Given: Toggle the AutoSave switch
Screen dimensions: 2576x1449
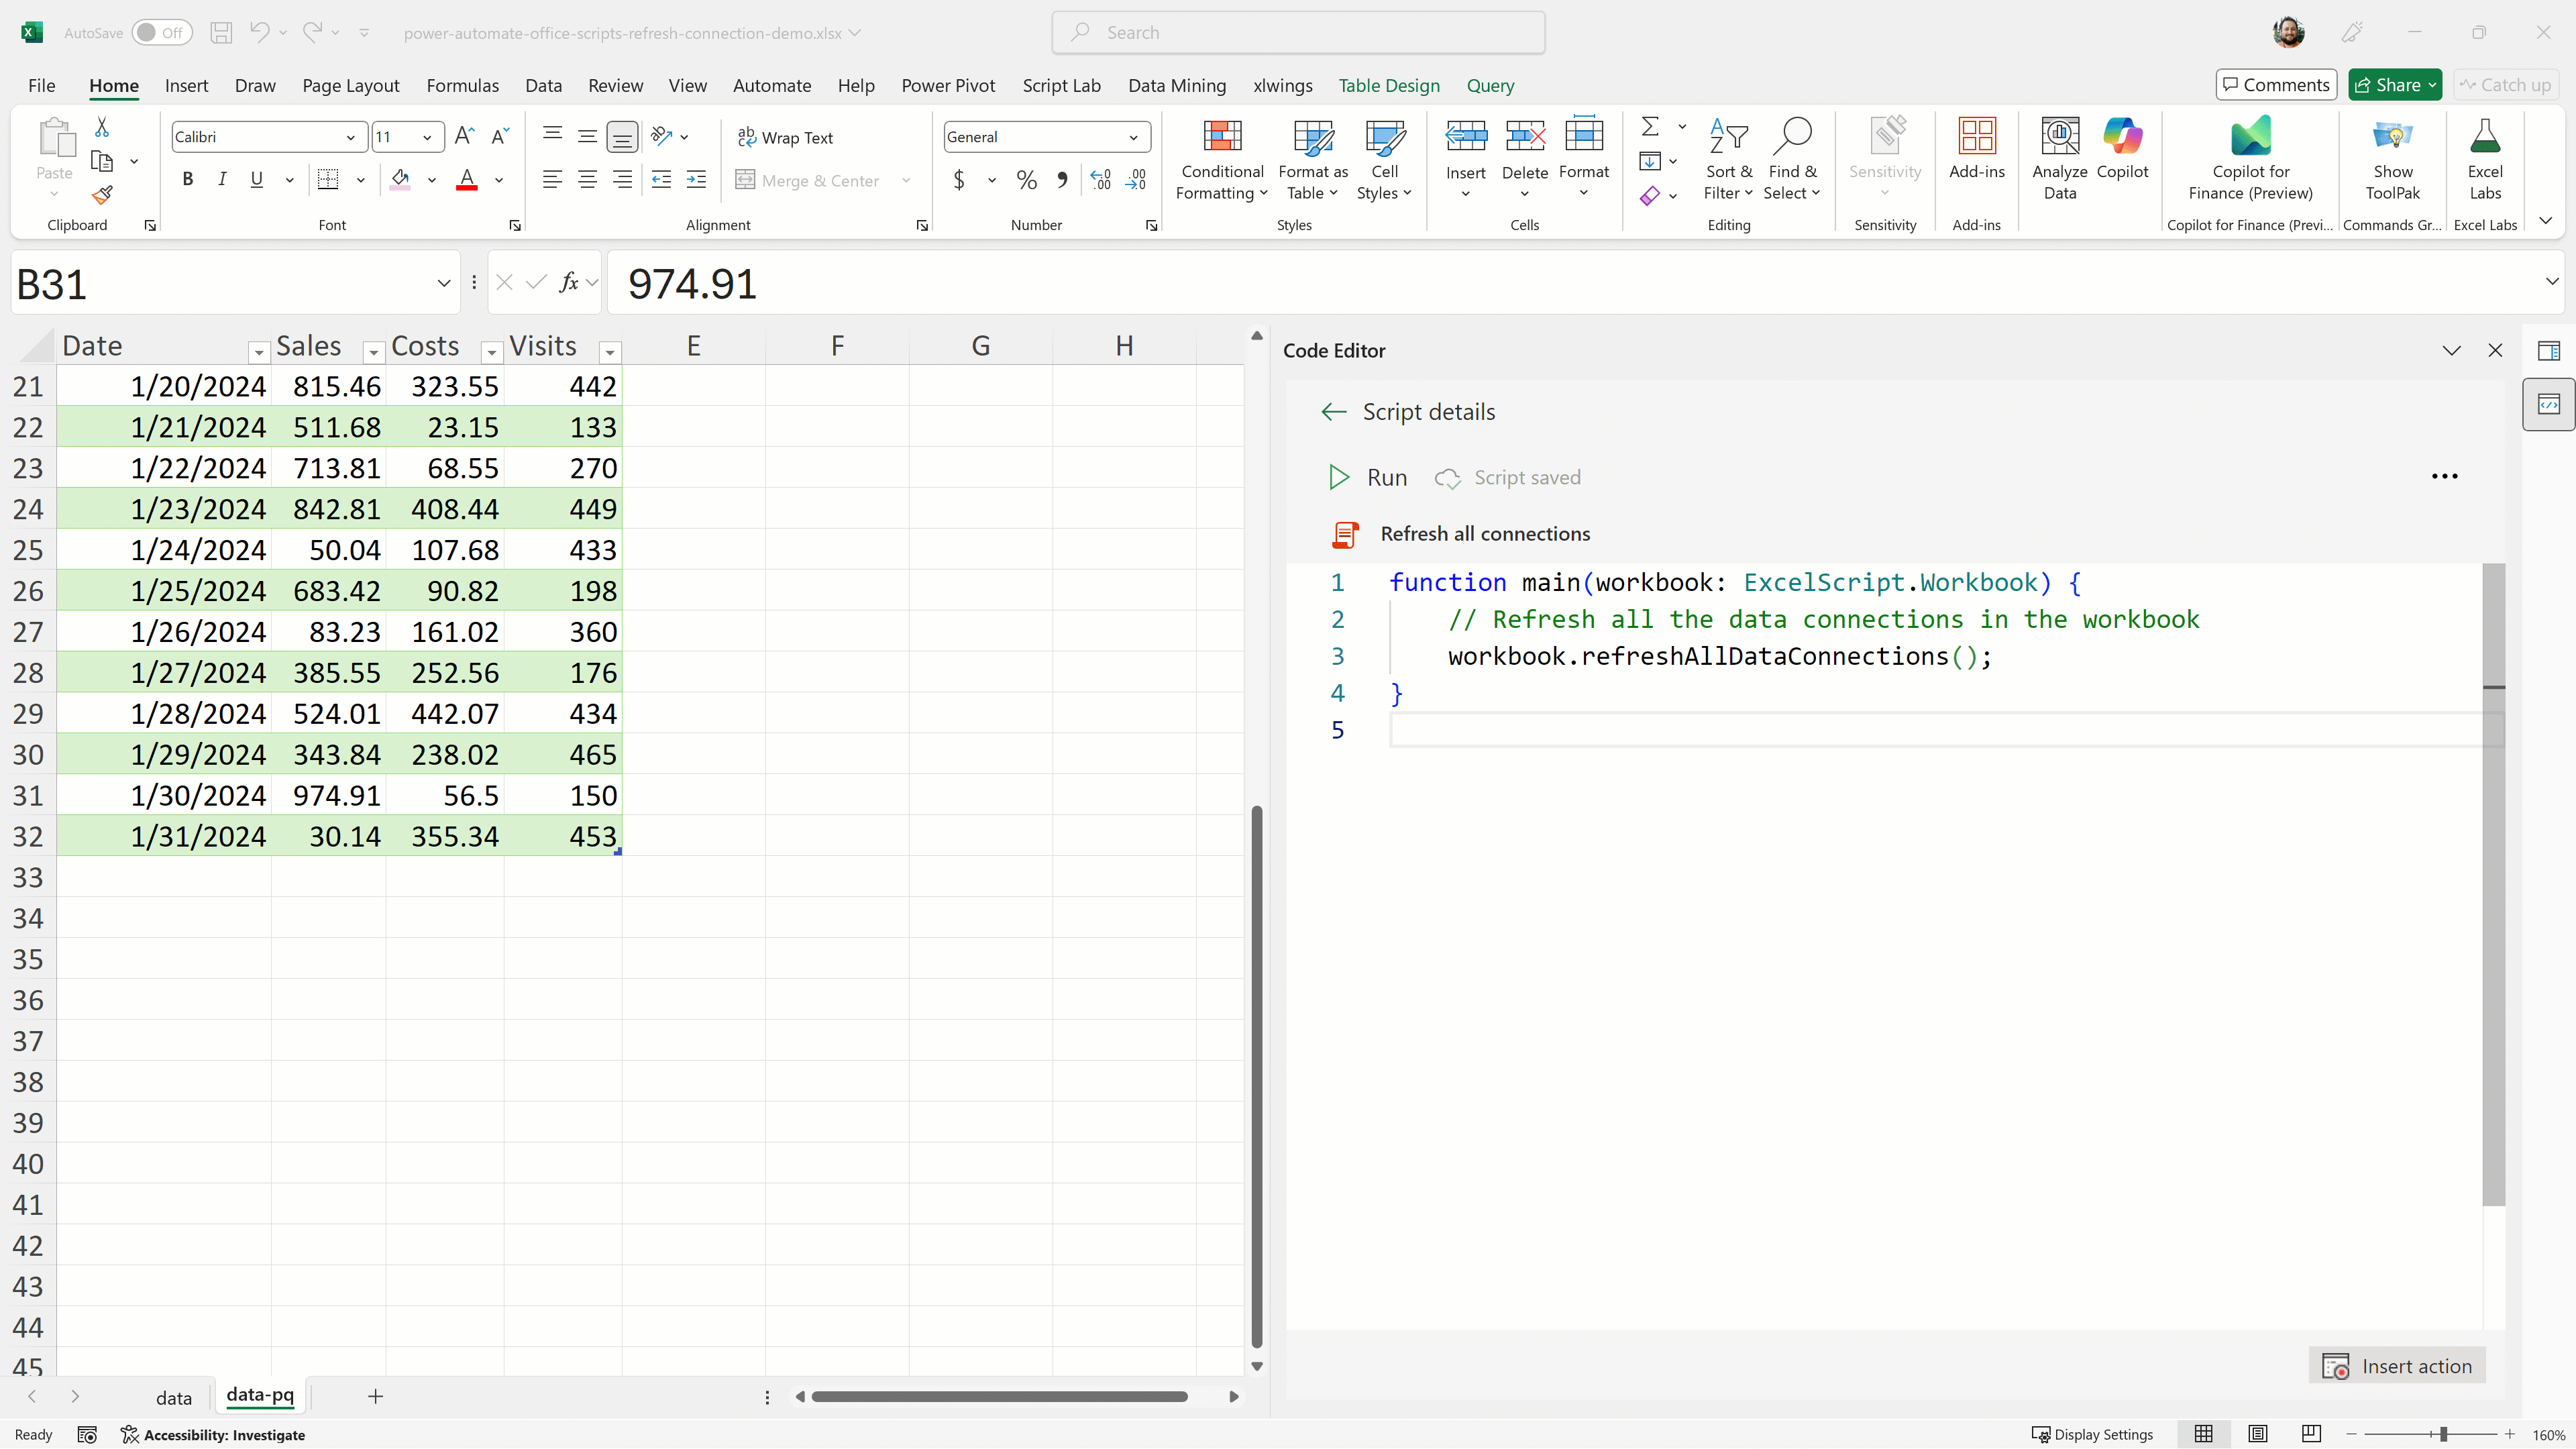Looking at the screenshot, I should click(160, 33).
